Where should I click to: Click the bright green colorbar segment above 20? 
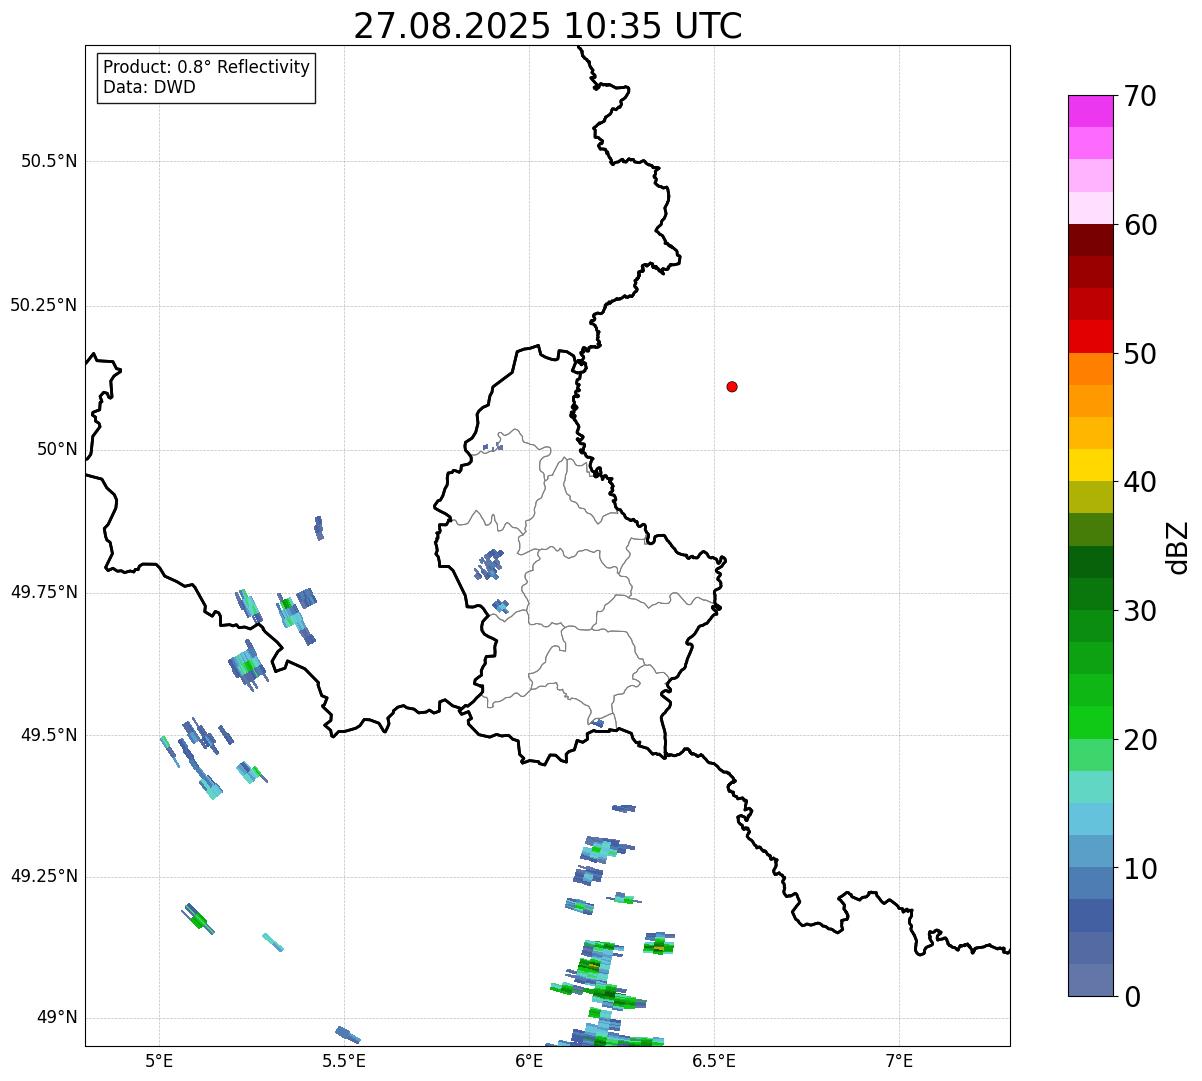point(1091,723)
